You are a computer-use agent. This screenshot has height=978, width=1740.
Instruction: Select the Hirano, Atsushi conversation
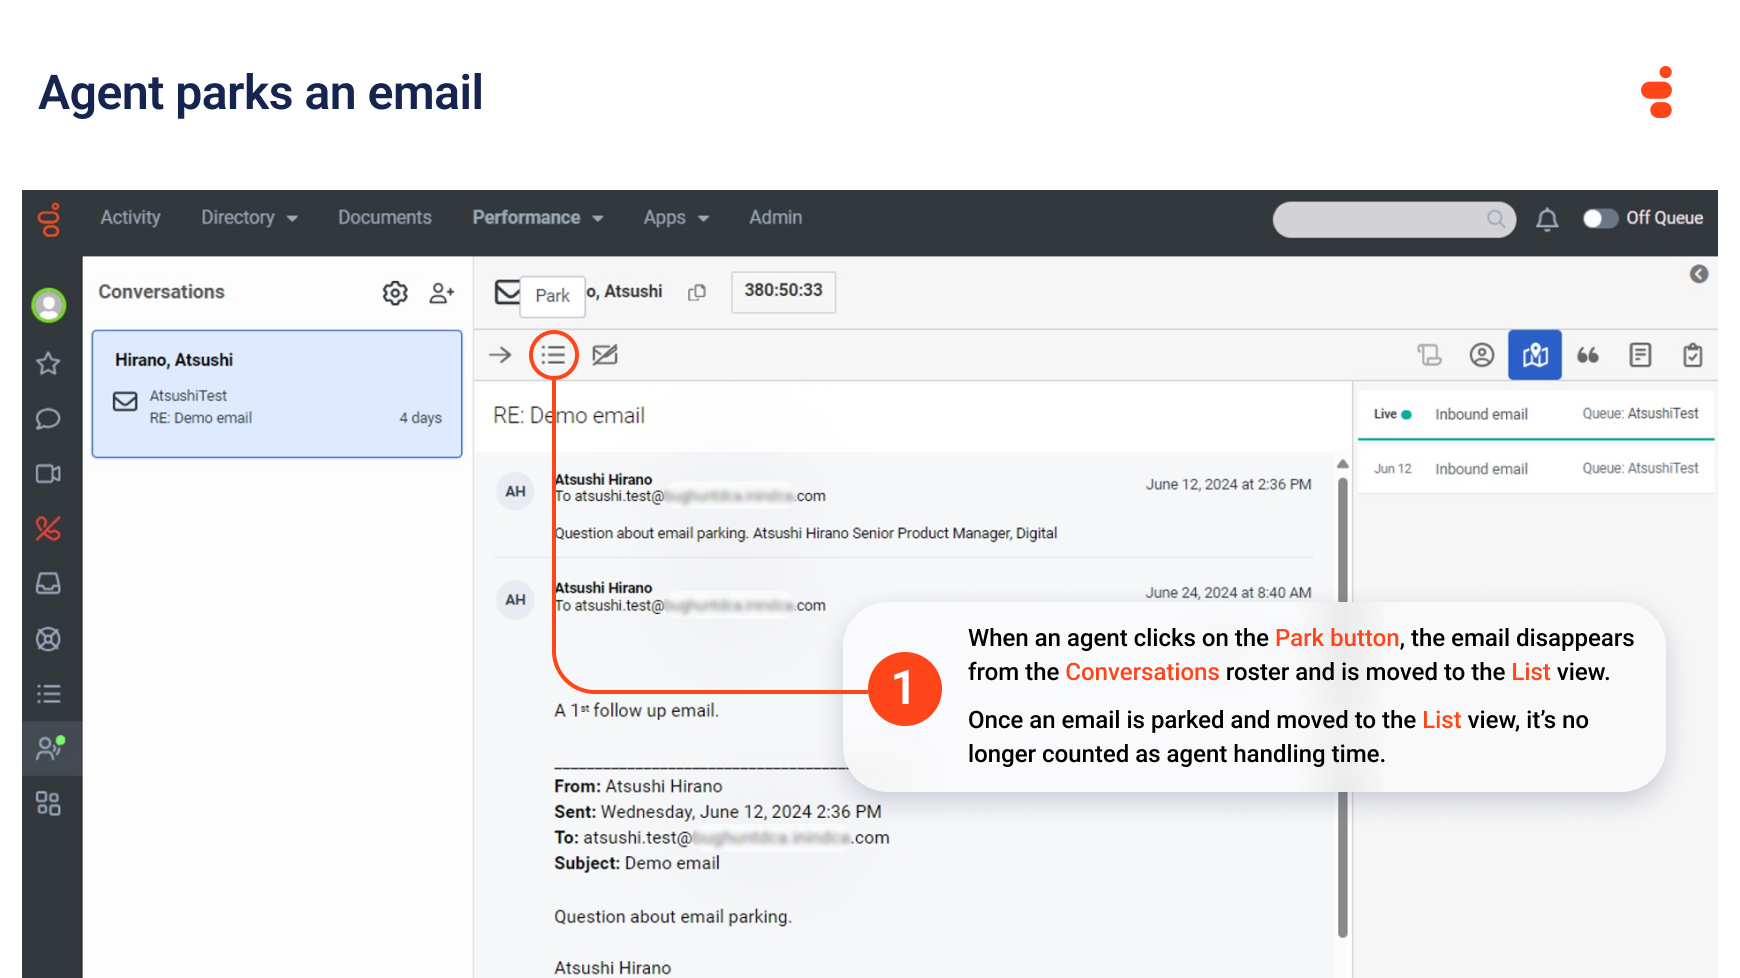tap(277, 394)
